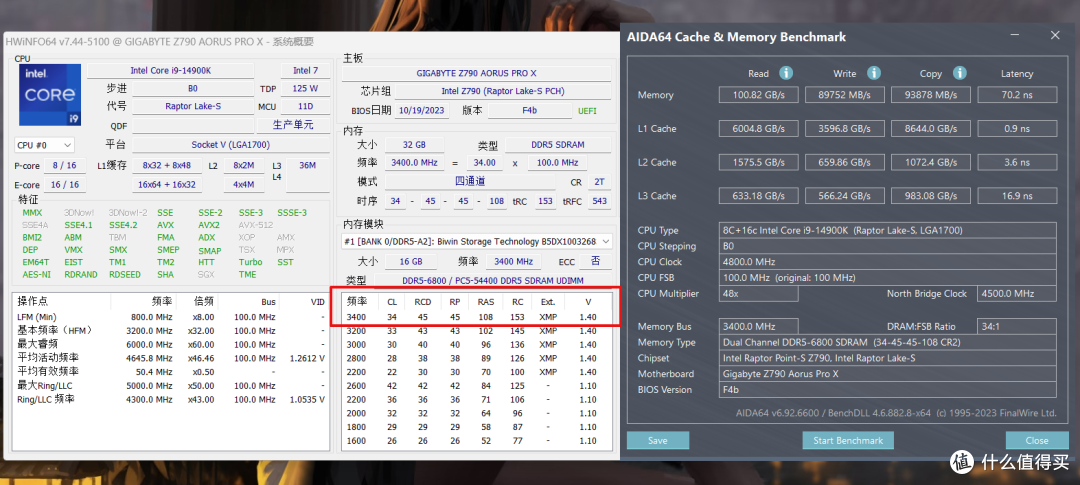Click the Intel Core i9 logo in HWiNFO64
Viewport: 1080px width, 485px height.
click(x=50, y=94)
